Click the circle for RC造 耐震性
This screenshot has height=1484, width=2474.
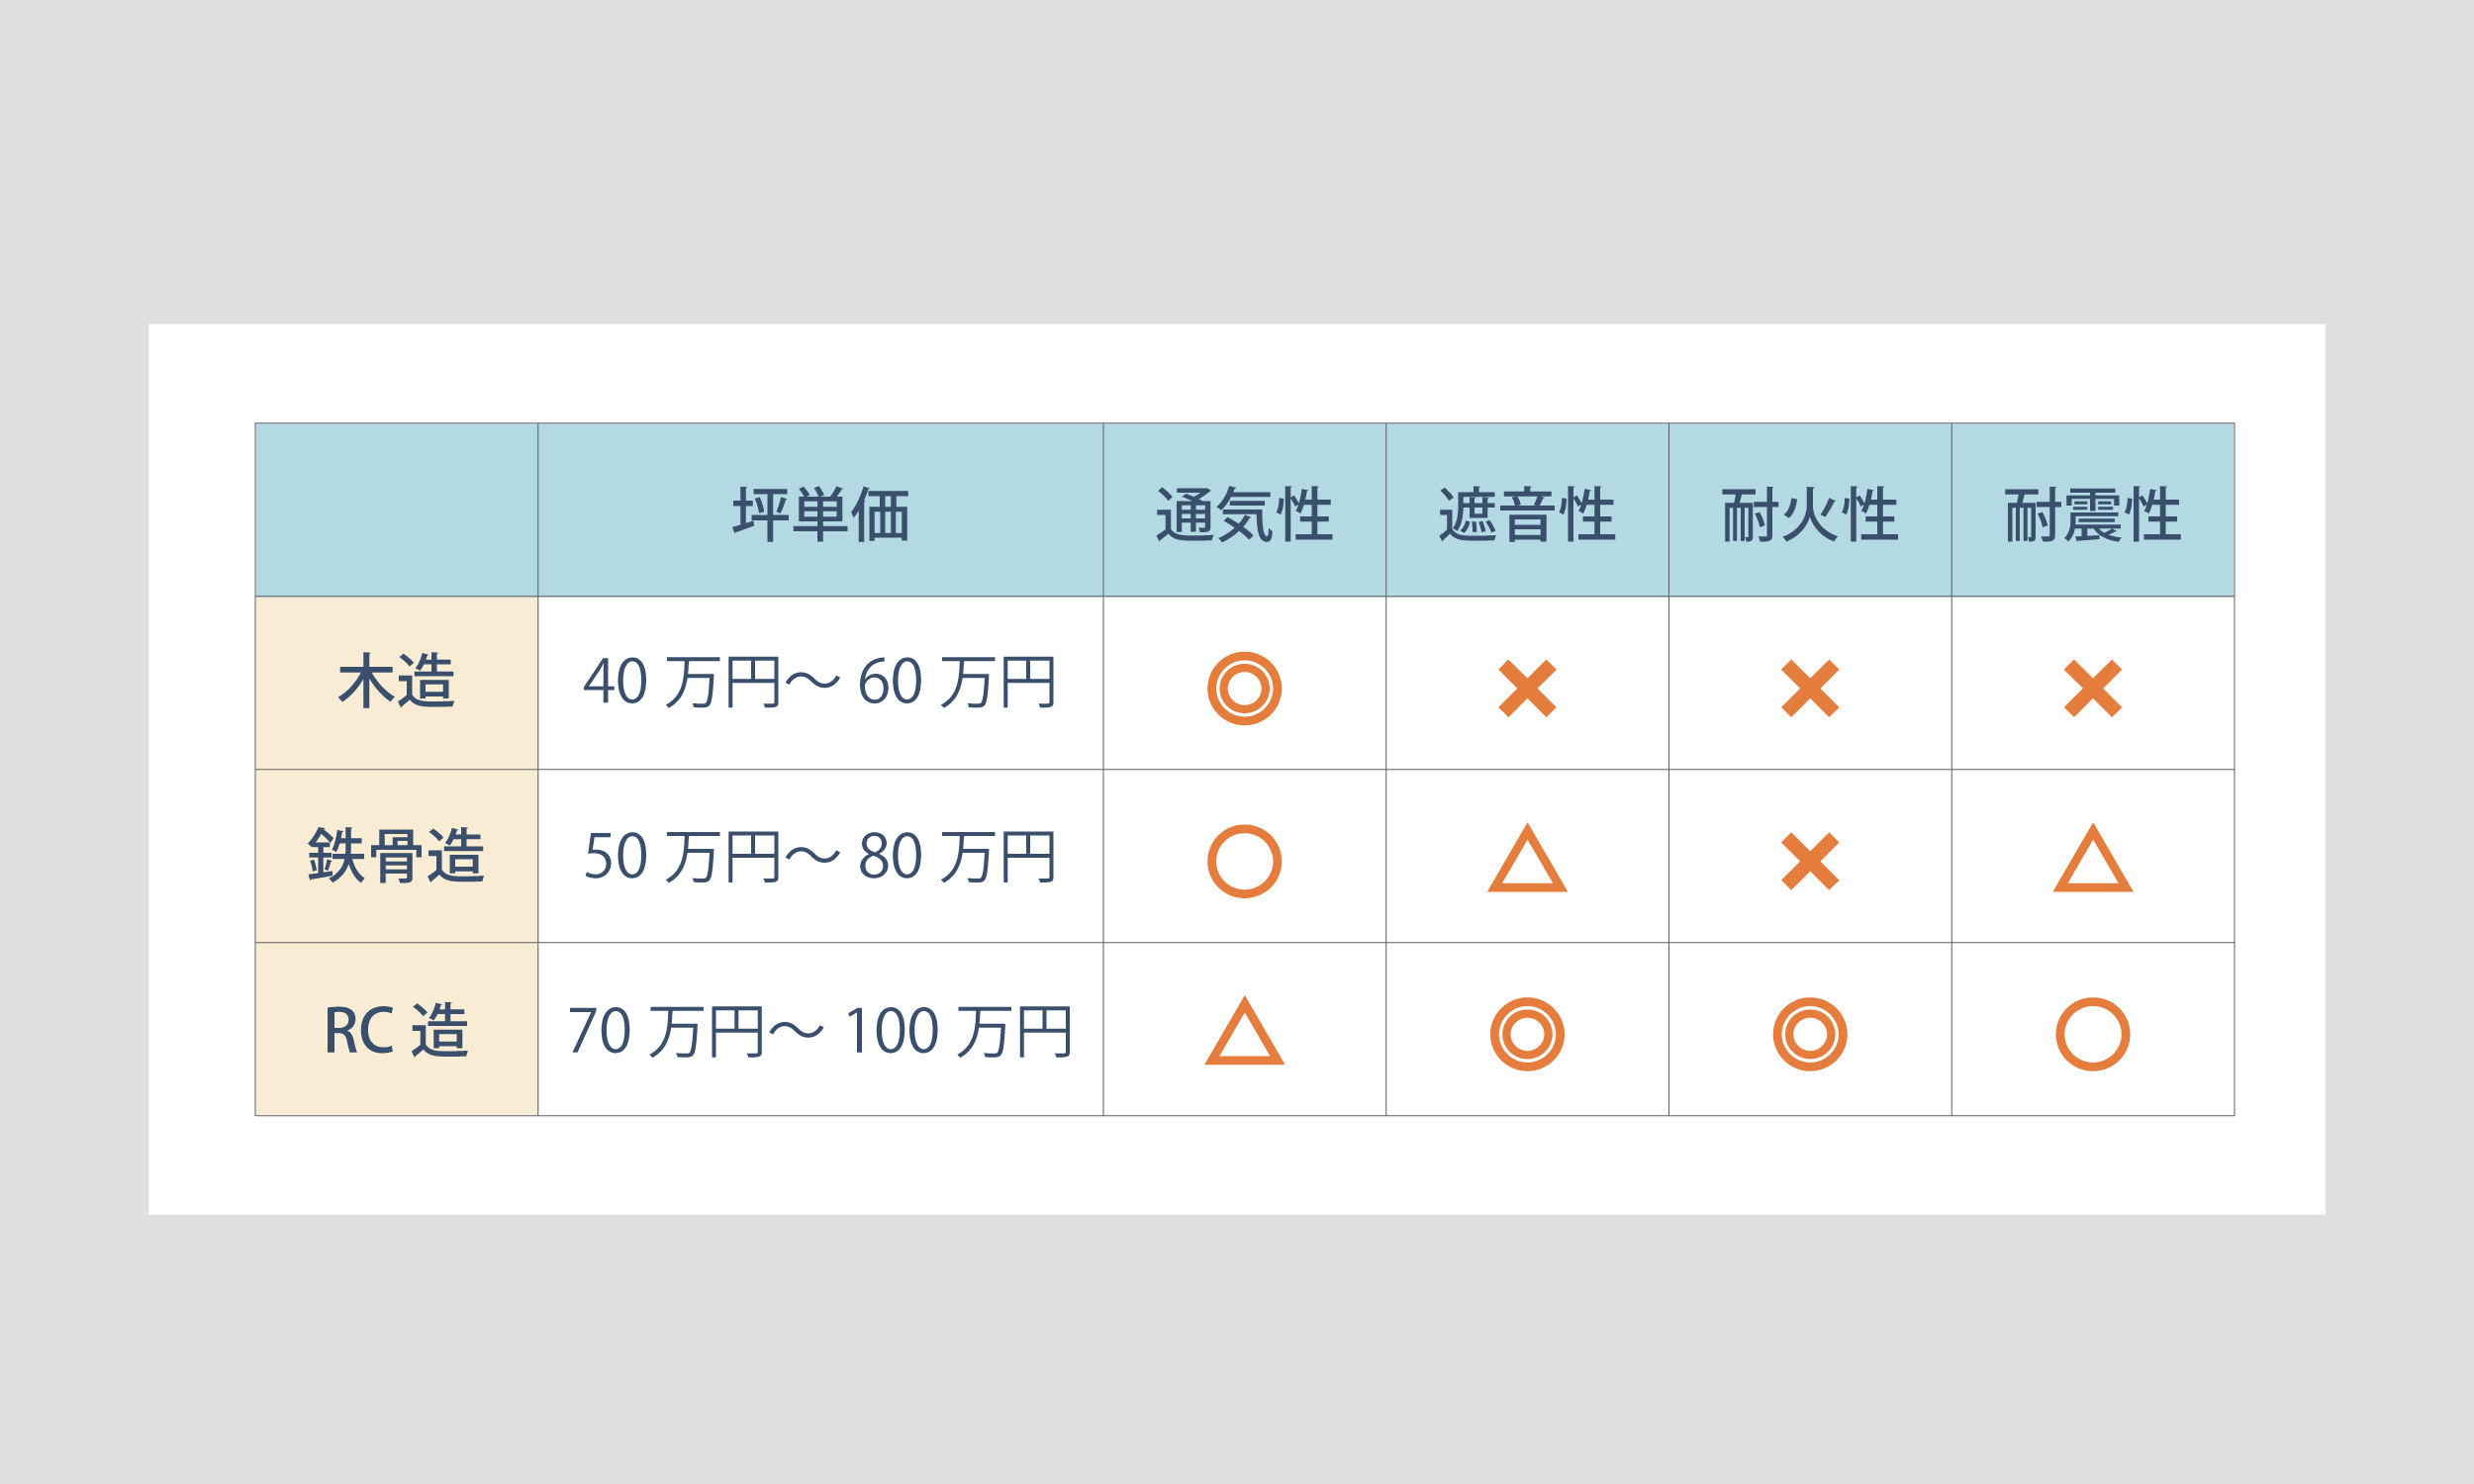tap(2093, 1035)
